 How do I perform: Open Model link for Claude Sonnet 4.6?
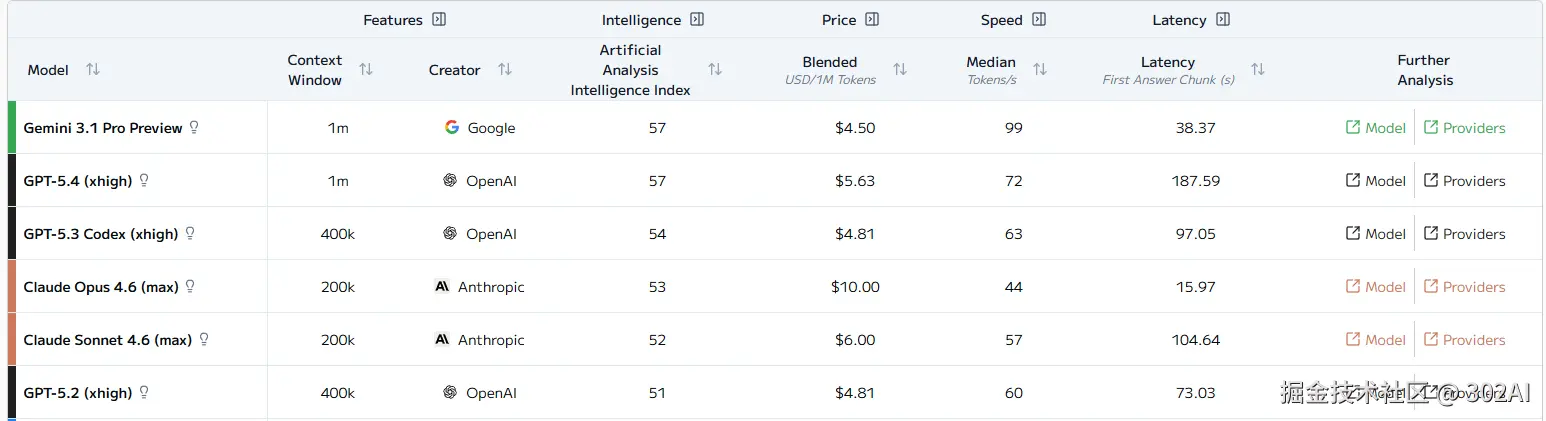[x=1375, y=340]
